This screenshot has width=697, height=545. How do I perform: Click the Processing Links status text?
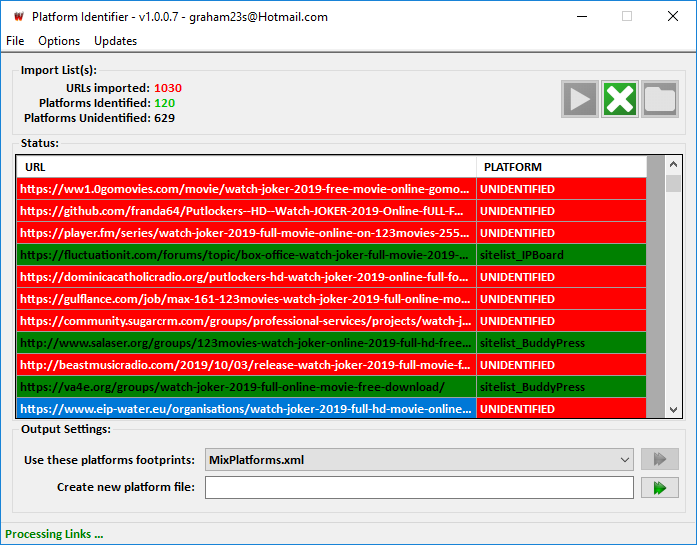[x=54, y=534]
